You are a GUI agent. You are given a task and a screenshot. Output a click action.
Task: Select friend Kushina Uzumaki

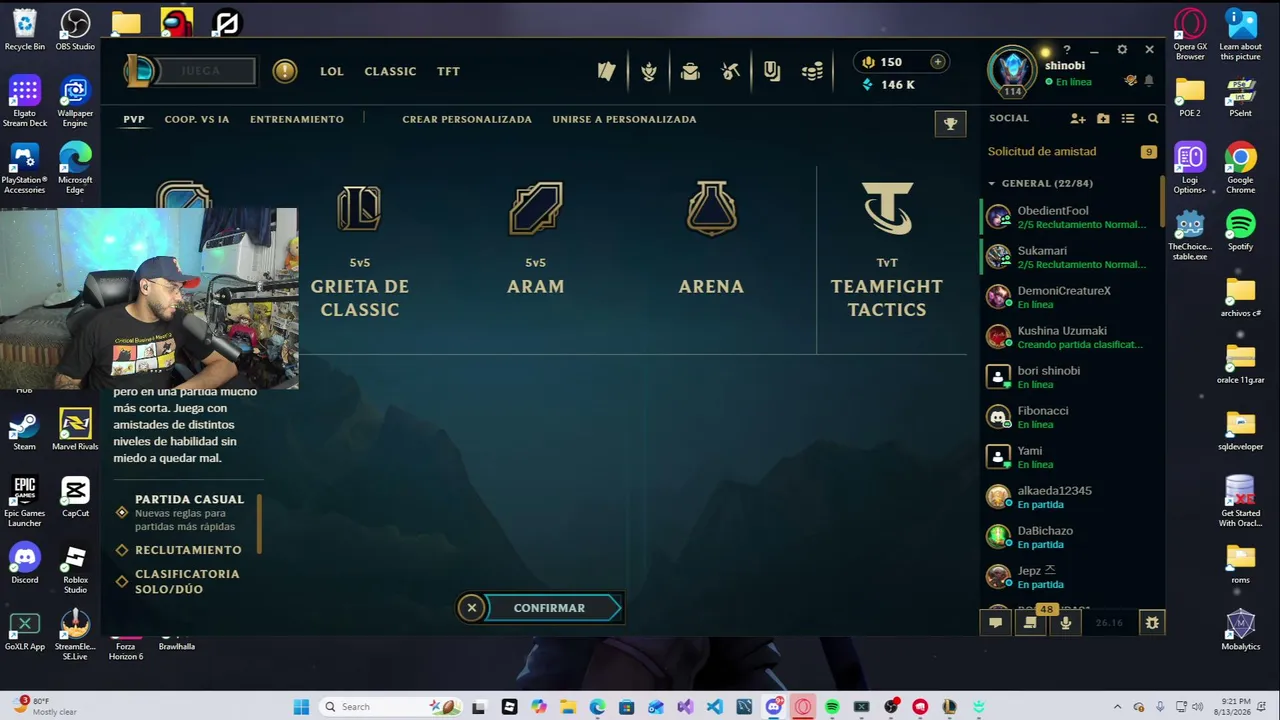[1071, 337]
